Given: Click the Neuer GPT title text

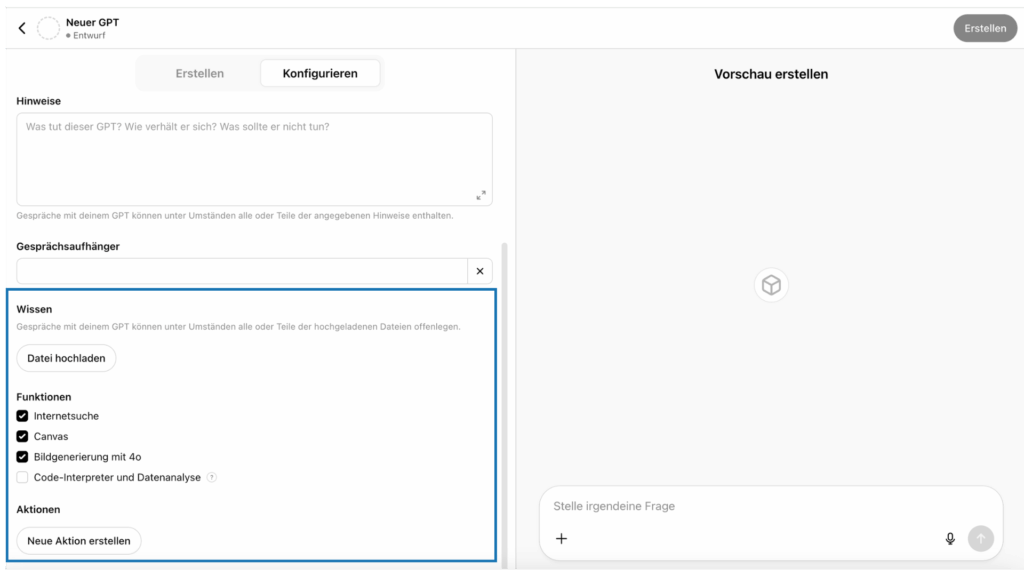Looking at the screenshot, I should 92,22.
